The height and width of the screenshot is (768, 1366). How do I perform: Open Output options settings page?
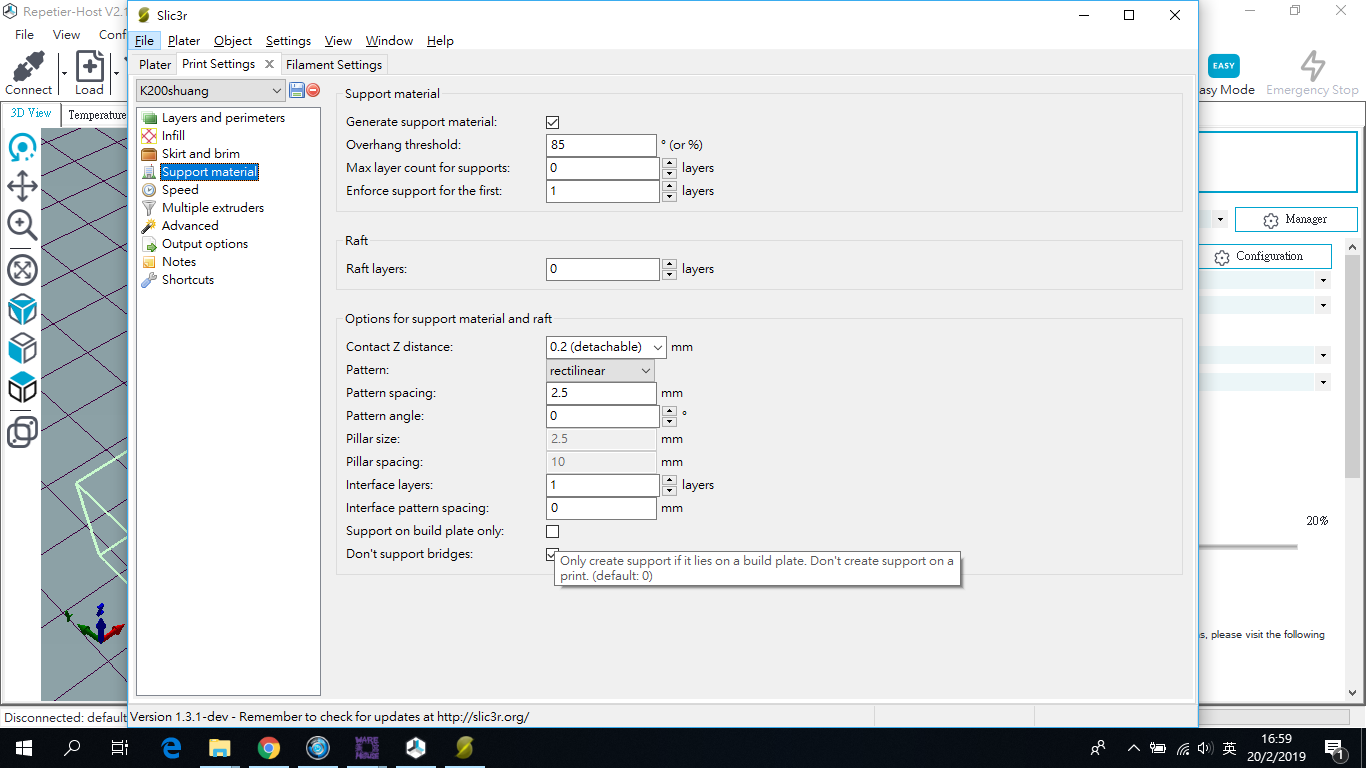[205, 244]
